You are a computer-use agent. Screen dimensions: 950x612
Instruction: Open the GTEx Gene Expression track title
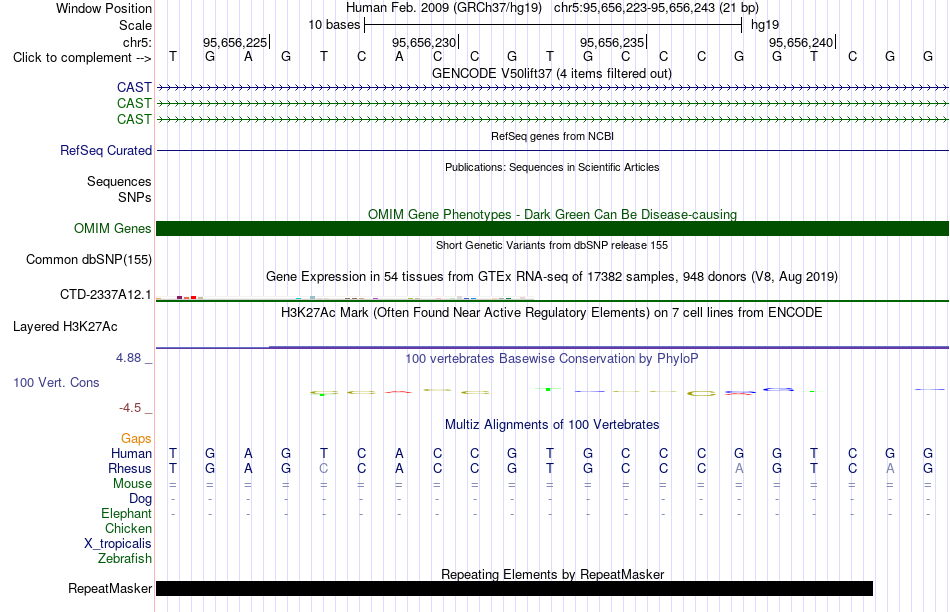tap(552, 276)
